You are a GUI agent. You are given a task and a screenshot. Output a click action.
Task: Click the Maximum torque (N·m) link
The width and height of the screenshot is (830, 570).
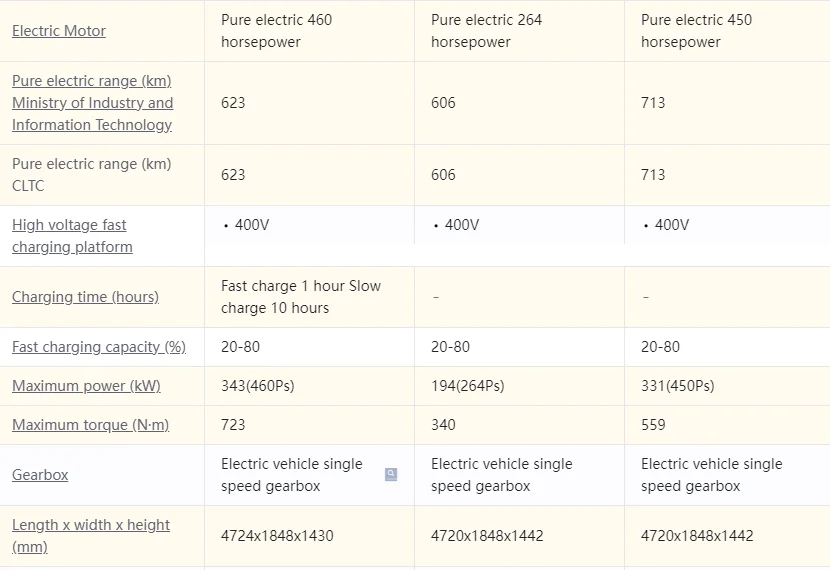click(x=90, y=425)
